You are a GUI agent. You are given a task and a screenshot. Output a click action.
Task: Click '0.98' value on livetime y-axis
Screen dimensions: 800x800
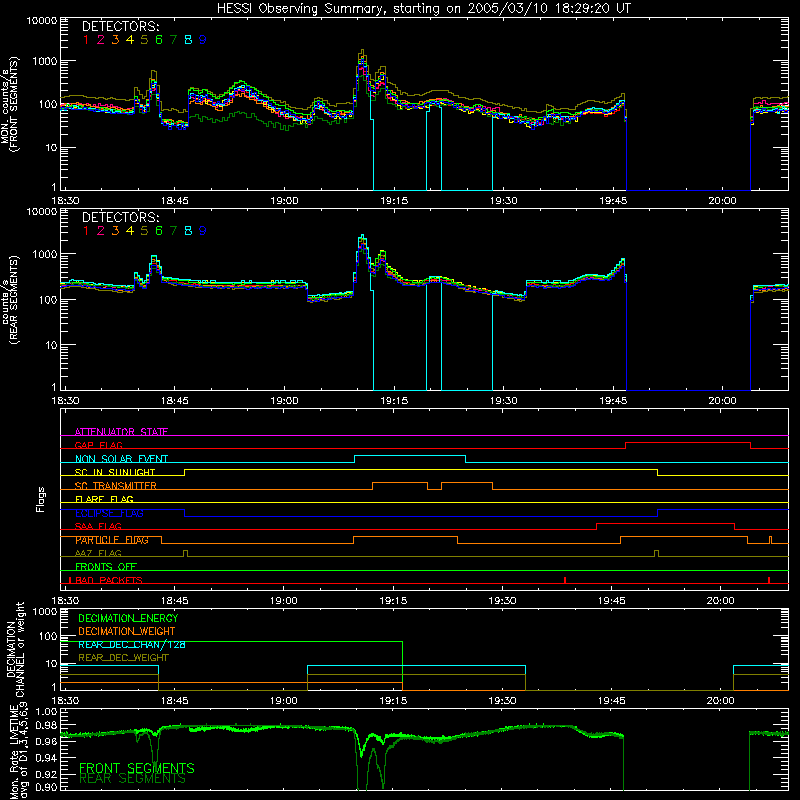[x=46, y=726]
